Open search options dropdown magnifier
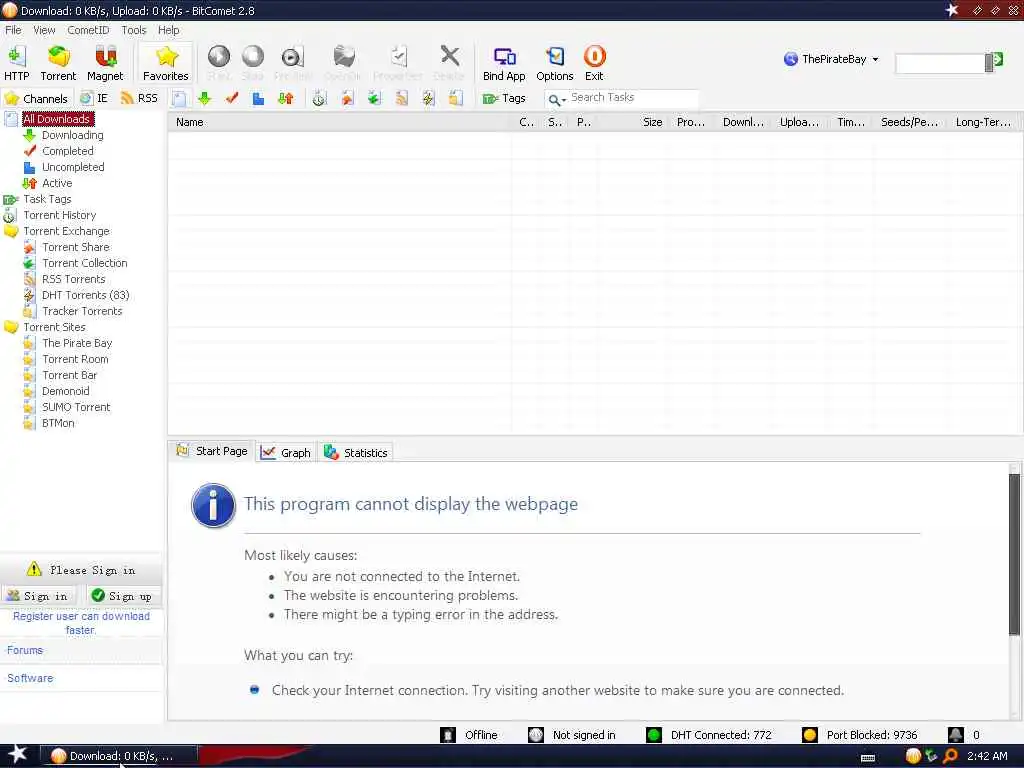The width and height of the screenshot is (1024, 768). pyautogui.click(x=556, y=99)
